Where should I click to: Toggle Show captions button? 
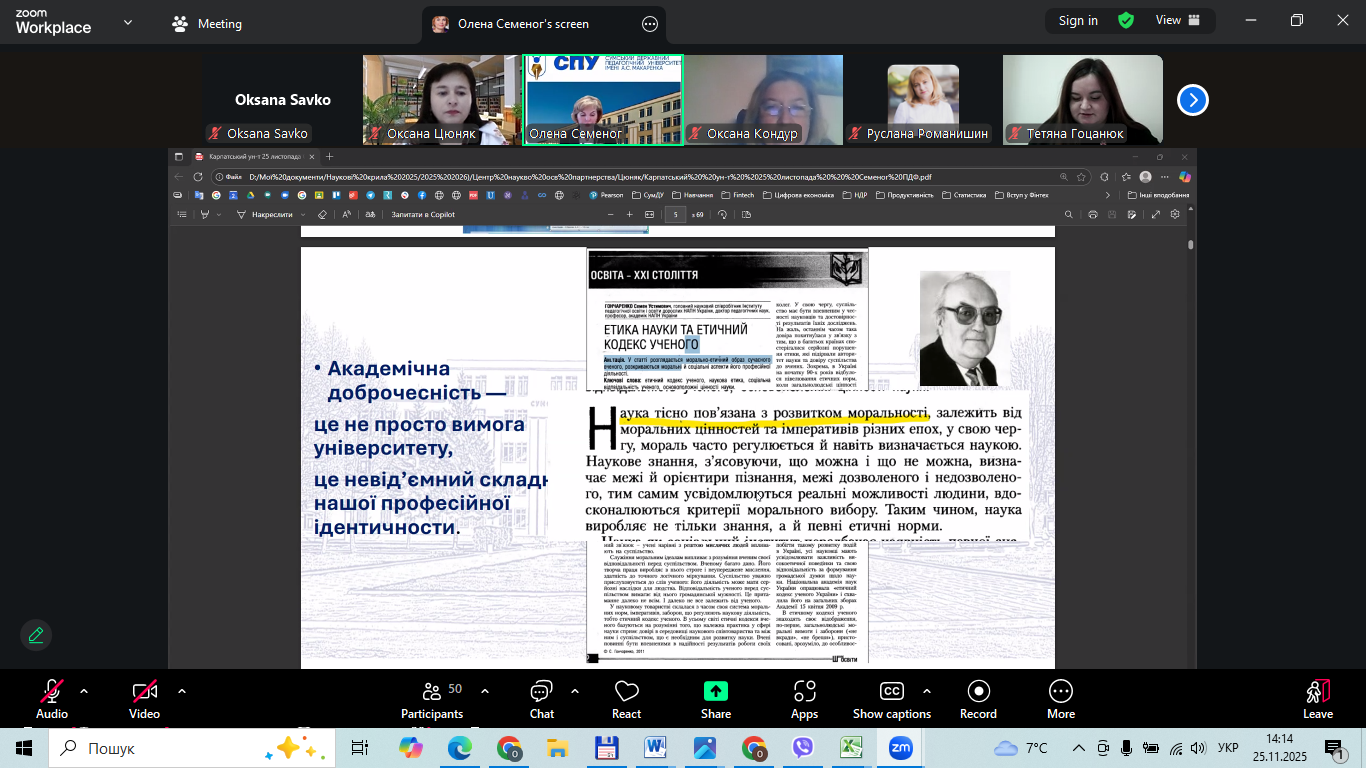(x=891, y=692)
